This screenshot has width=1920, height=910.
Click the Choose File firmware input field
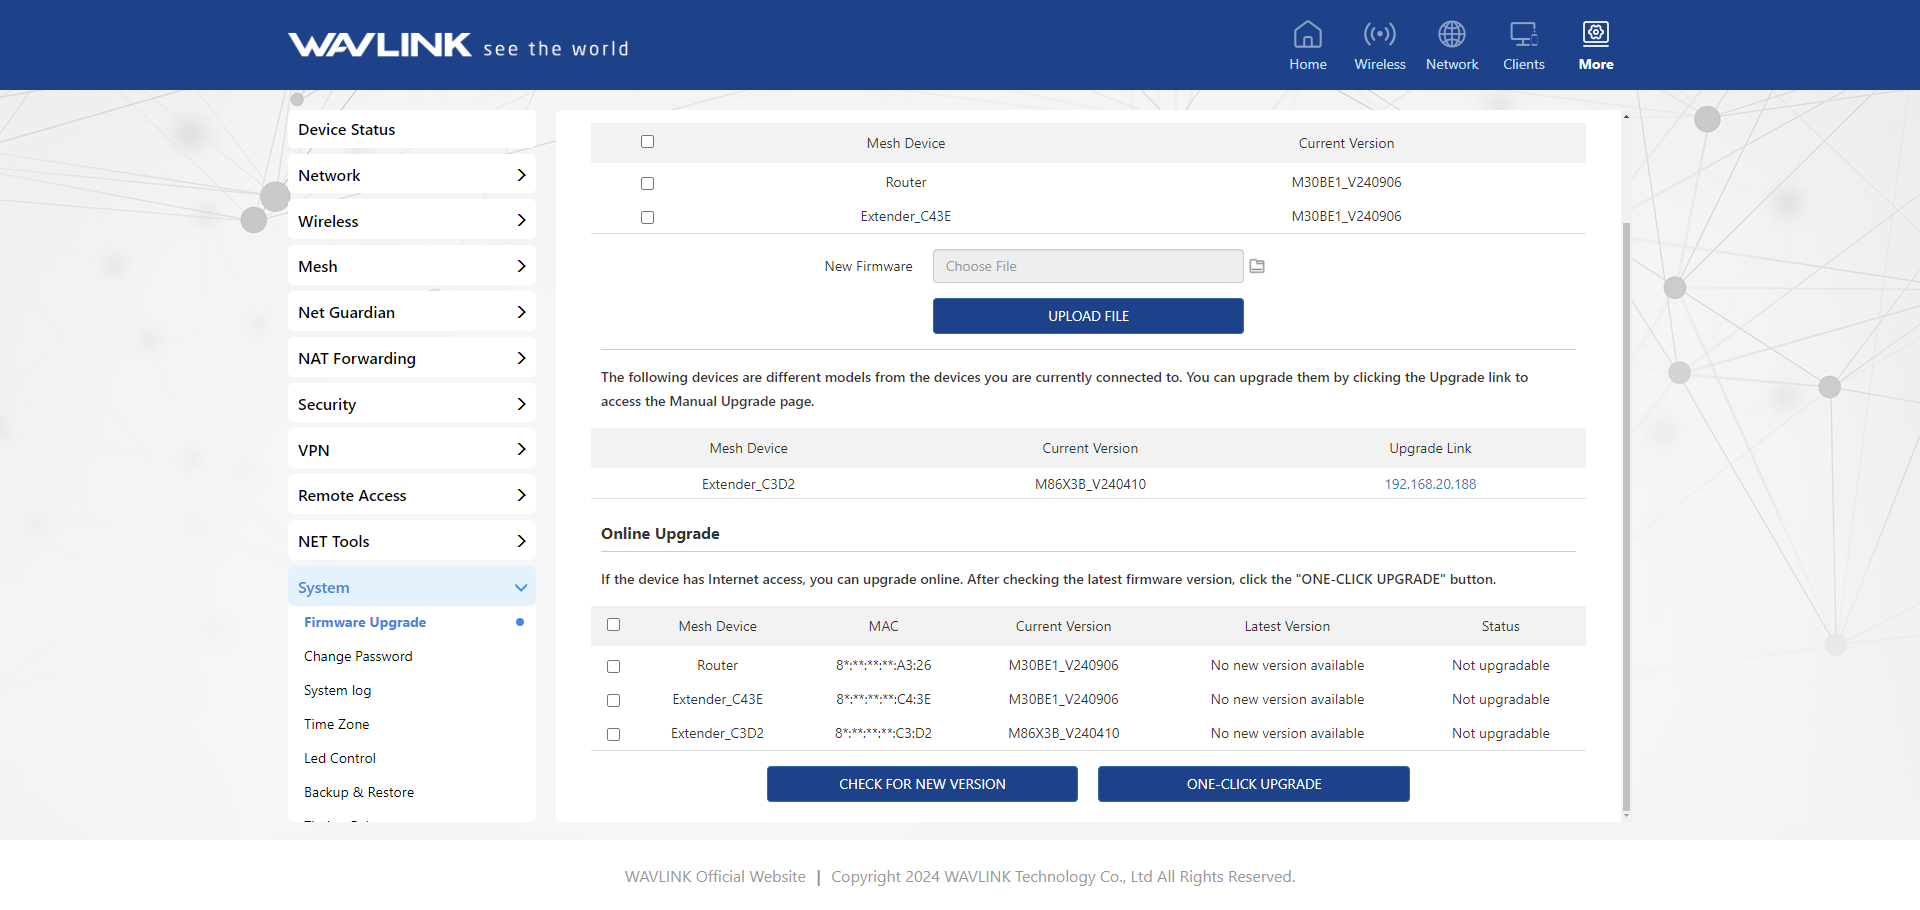(1087, 266)
